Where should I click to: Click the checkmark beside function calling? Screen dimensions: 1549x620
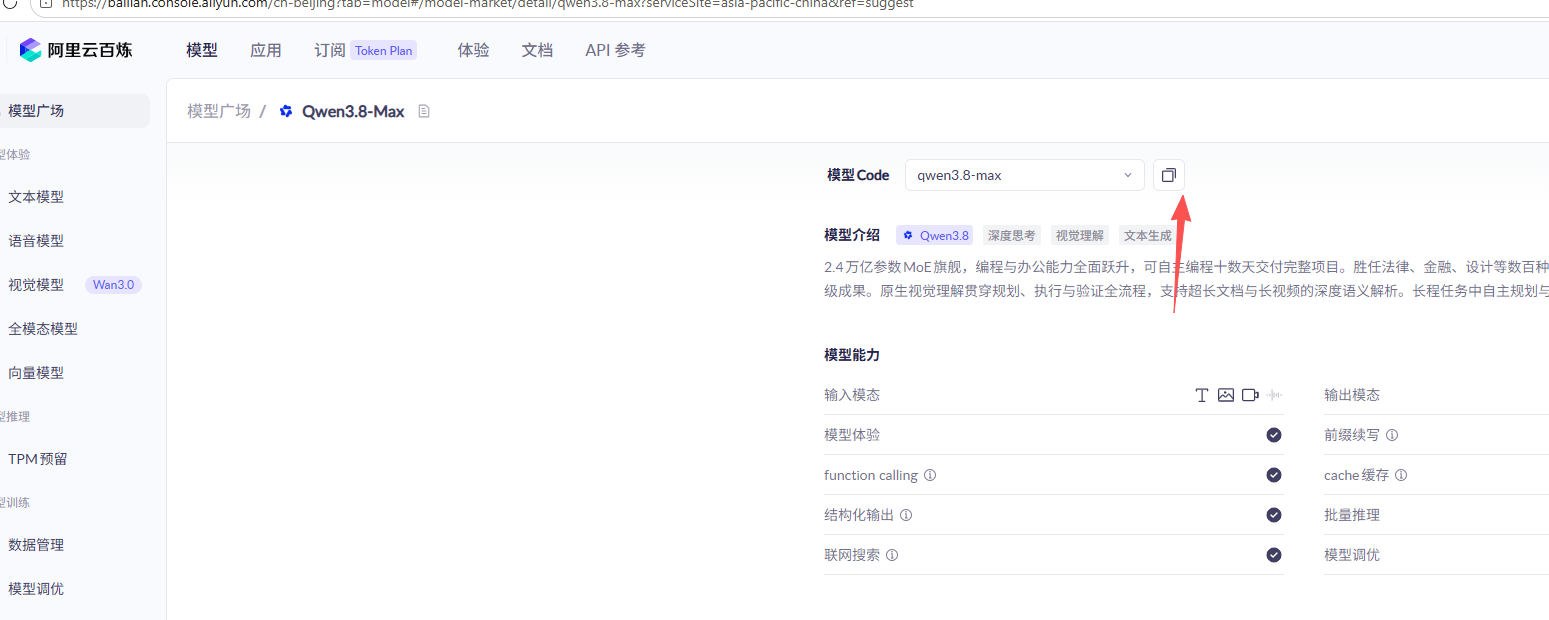coord(1274,475)
